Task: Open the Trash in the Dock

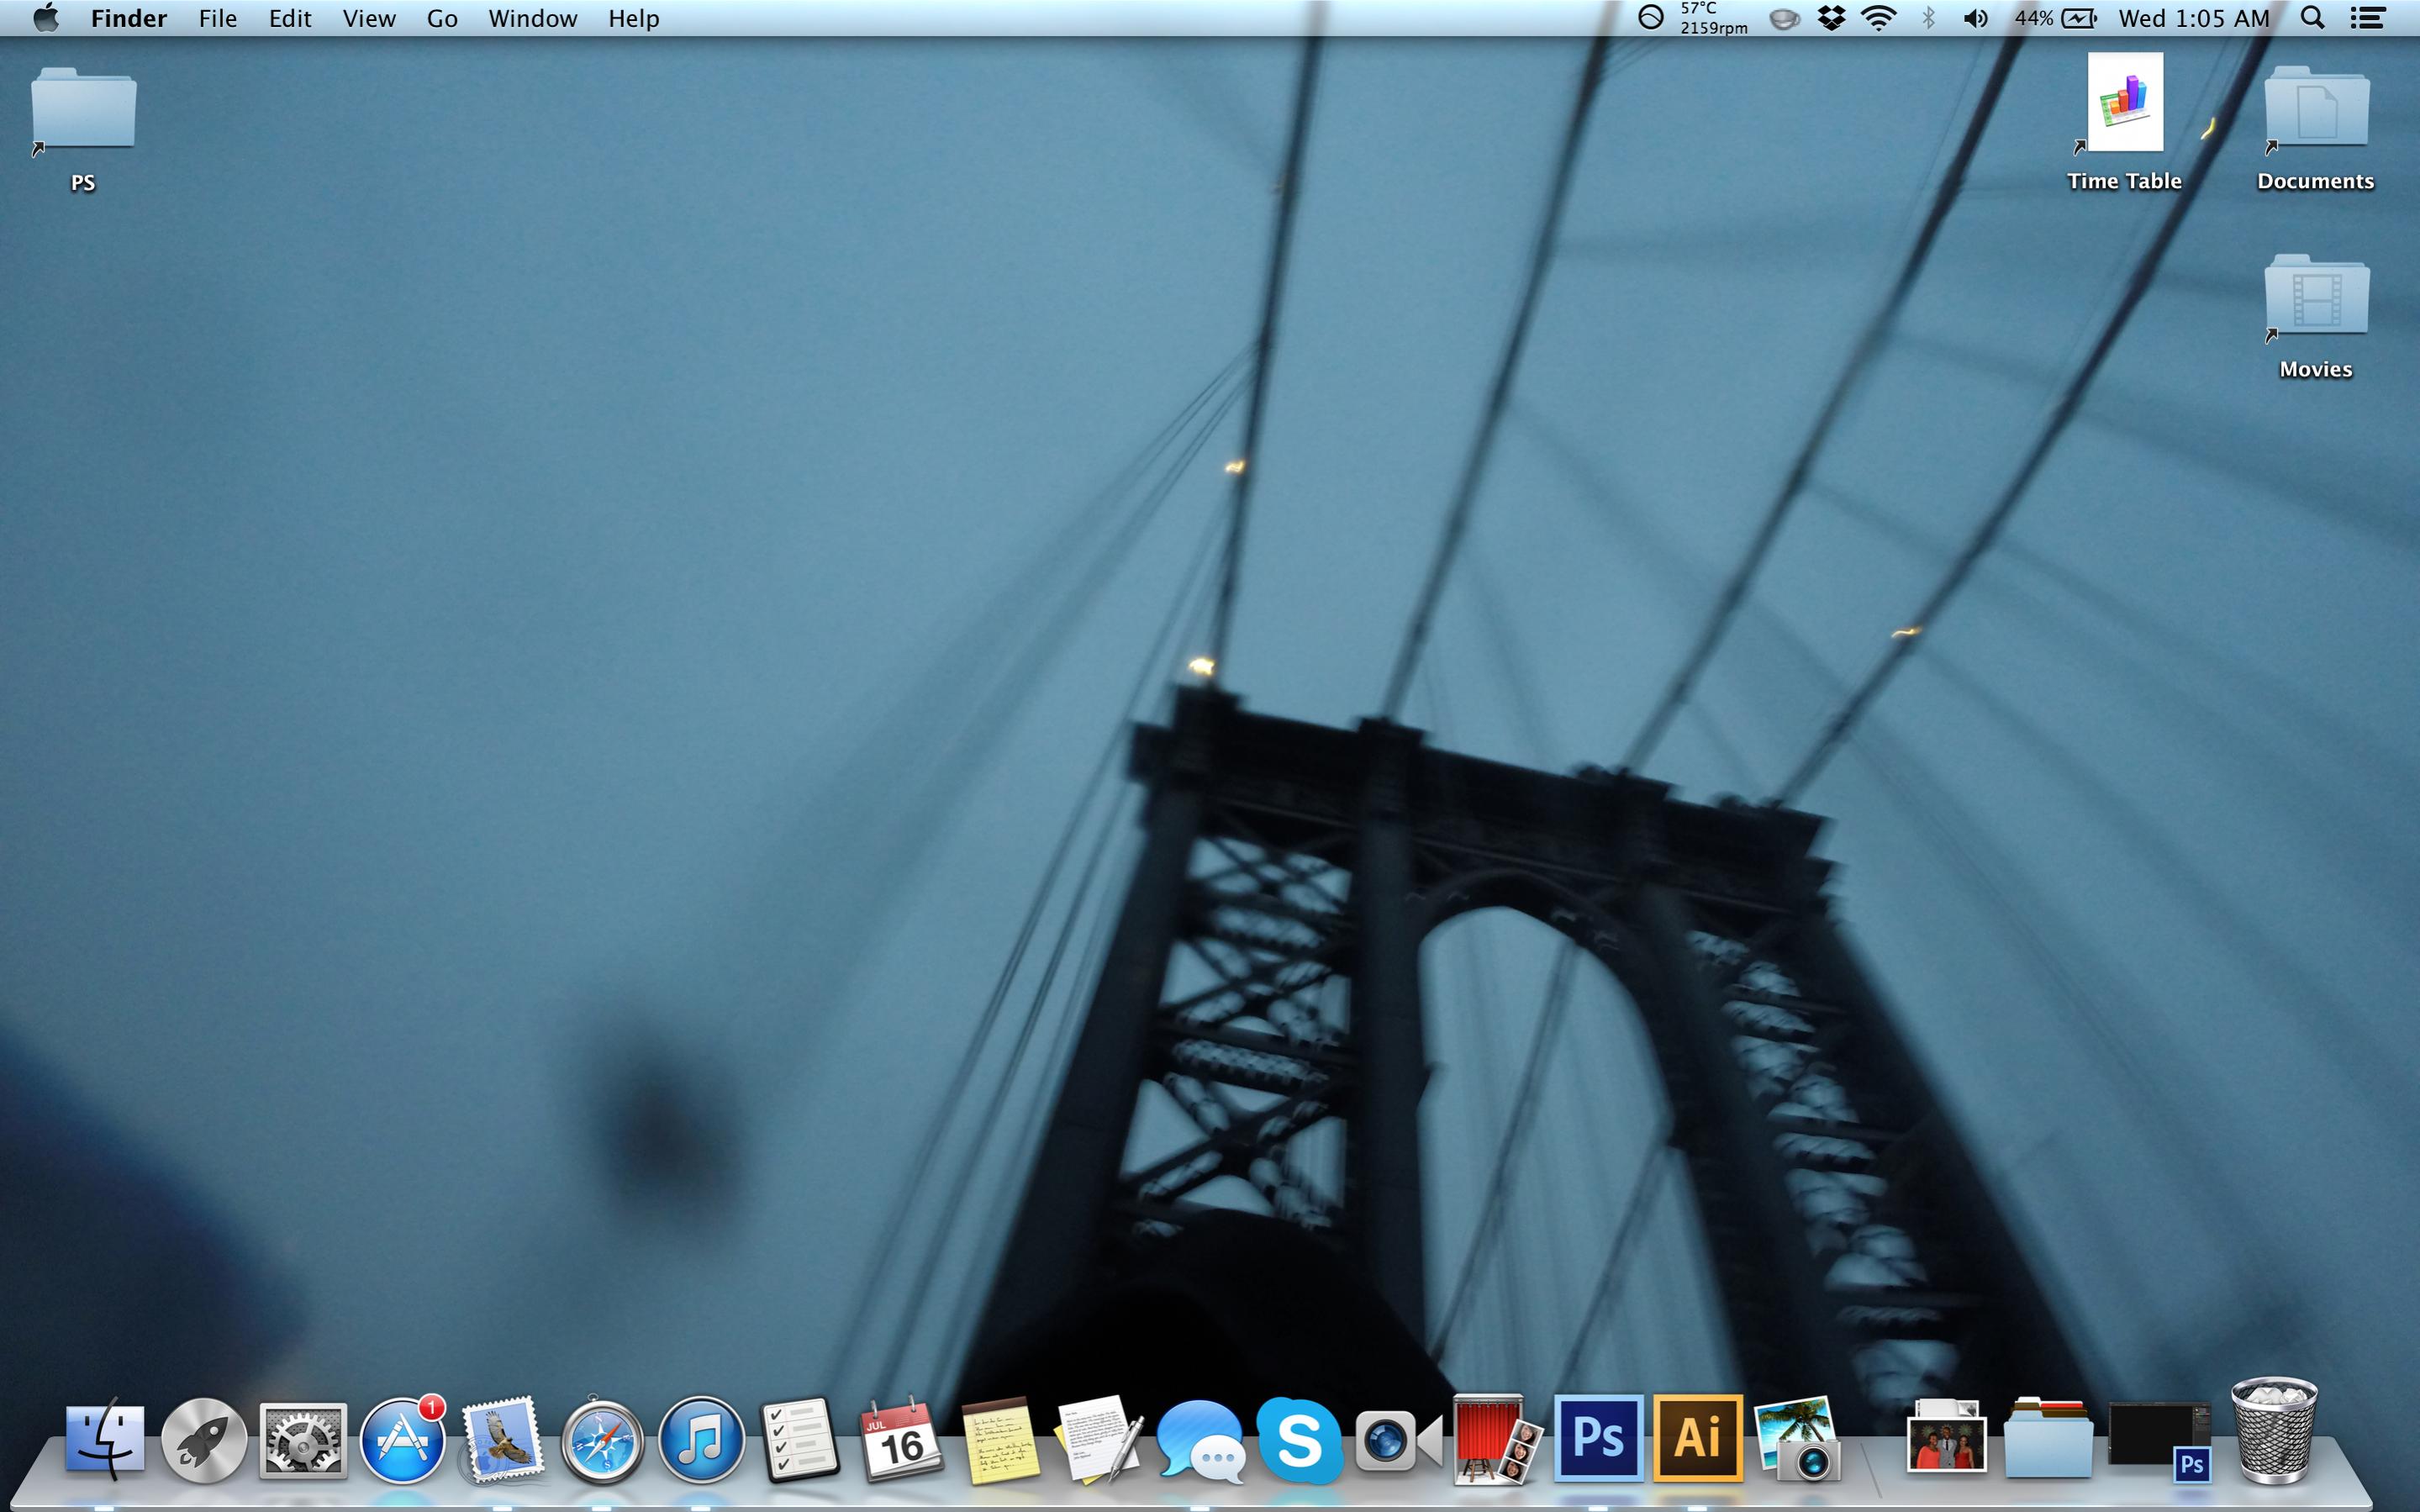Action: (2274, 1430)
